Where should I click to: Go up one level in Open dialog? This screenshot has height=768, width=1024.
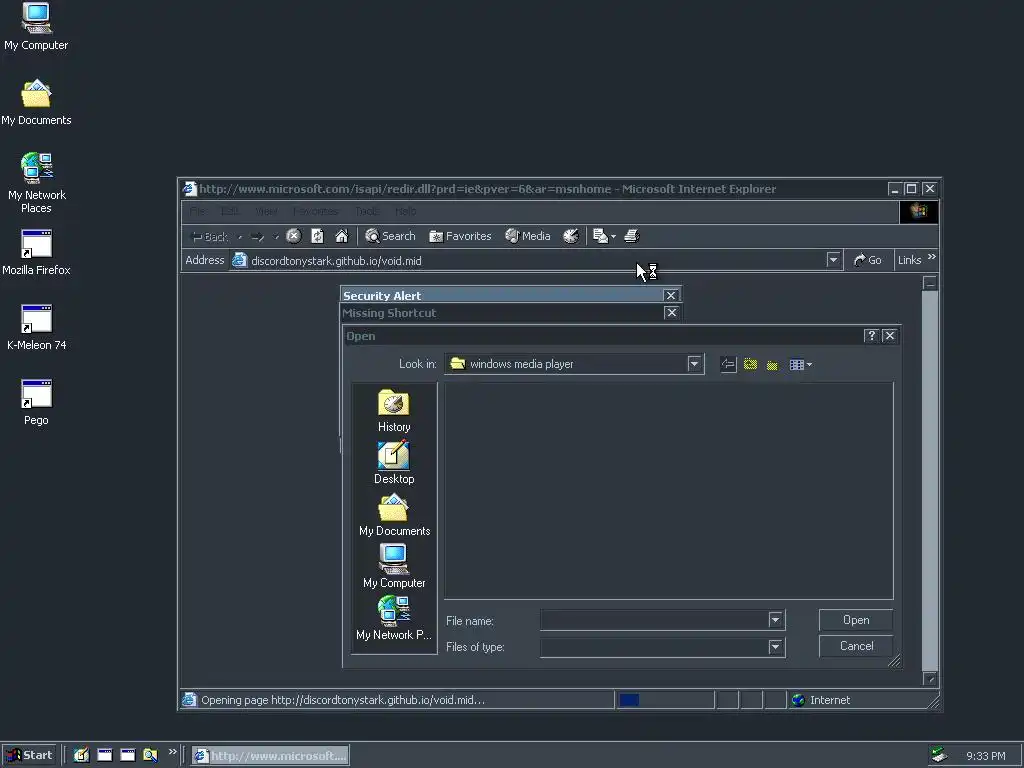[x=750, y=364]
